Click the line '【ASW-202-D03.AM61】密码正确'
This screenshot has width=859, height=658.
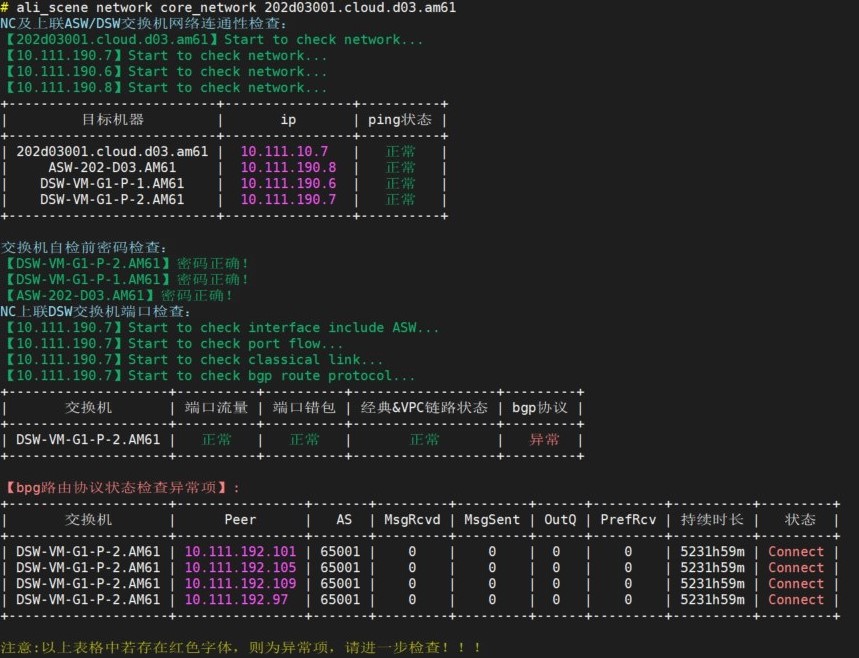tap(118, 295)
